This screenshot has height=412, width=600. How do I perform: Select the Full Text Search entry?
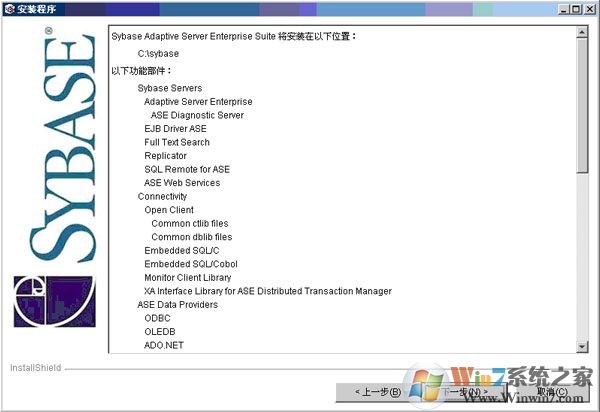click(177, 142)
